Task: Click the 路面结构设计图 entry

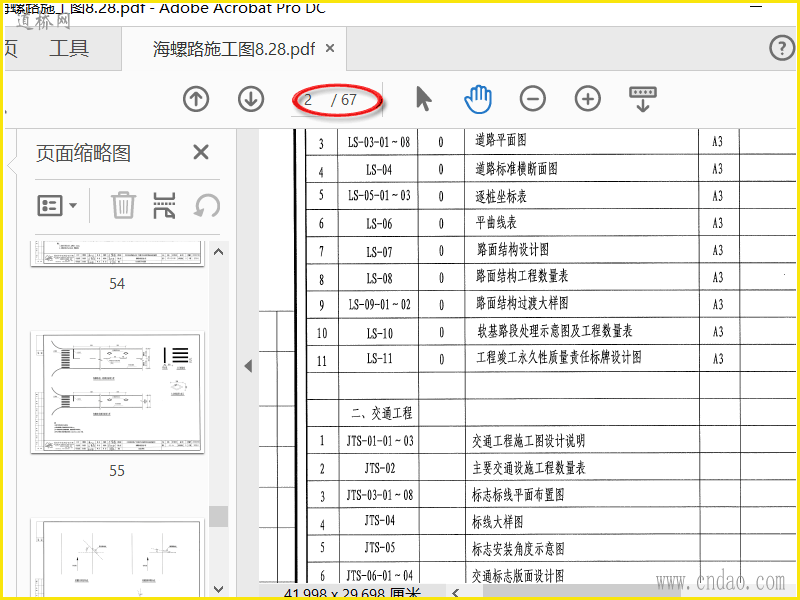Action: coord(513,249)
